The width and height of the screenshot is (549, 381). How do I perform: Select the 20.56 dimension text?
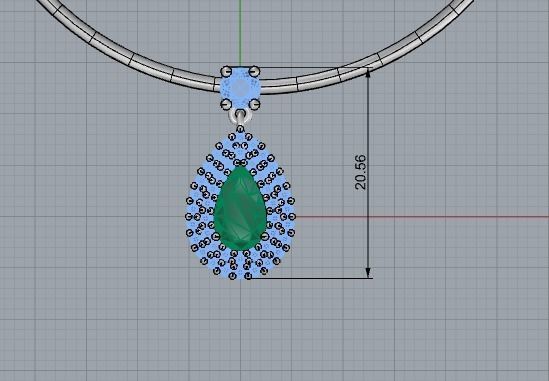pyautogui.click(x=360, y=172)
